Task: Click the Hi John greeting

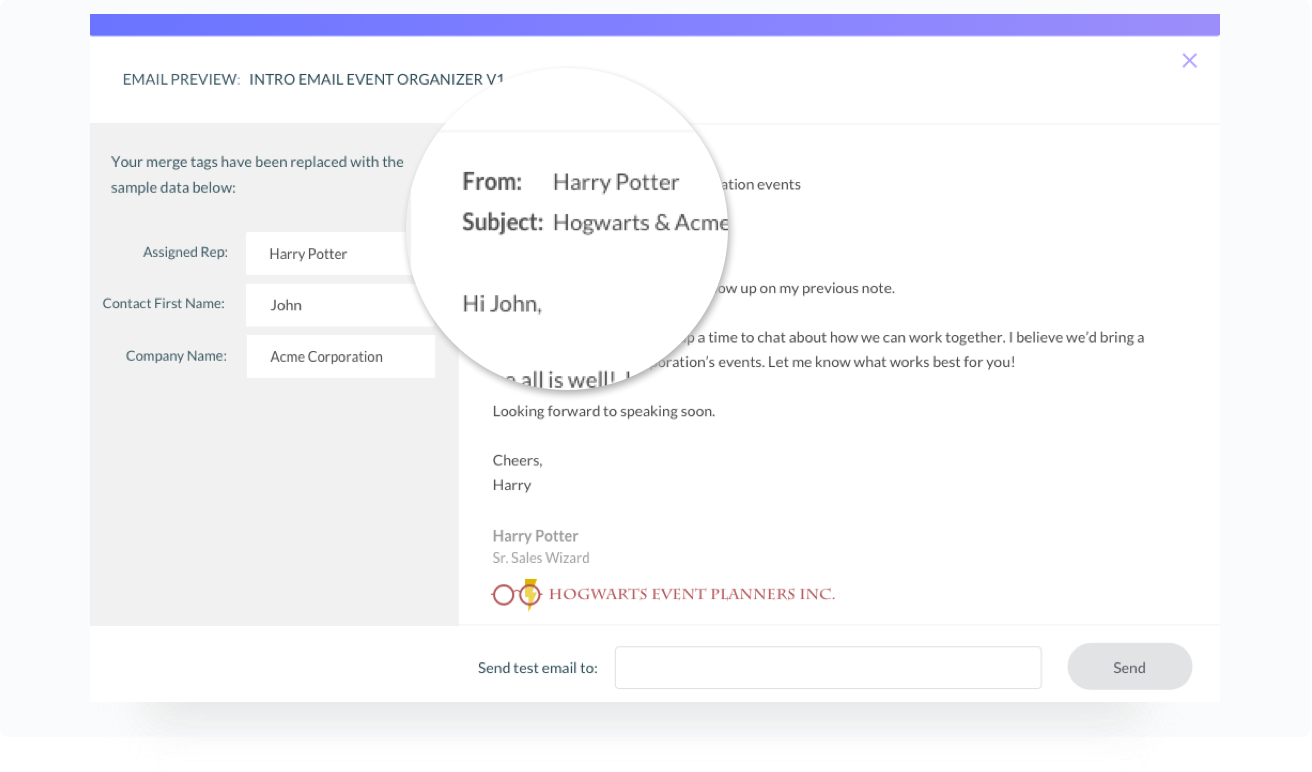Action: (x=502, y=304)
